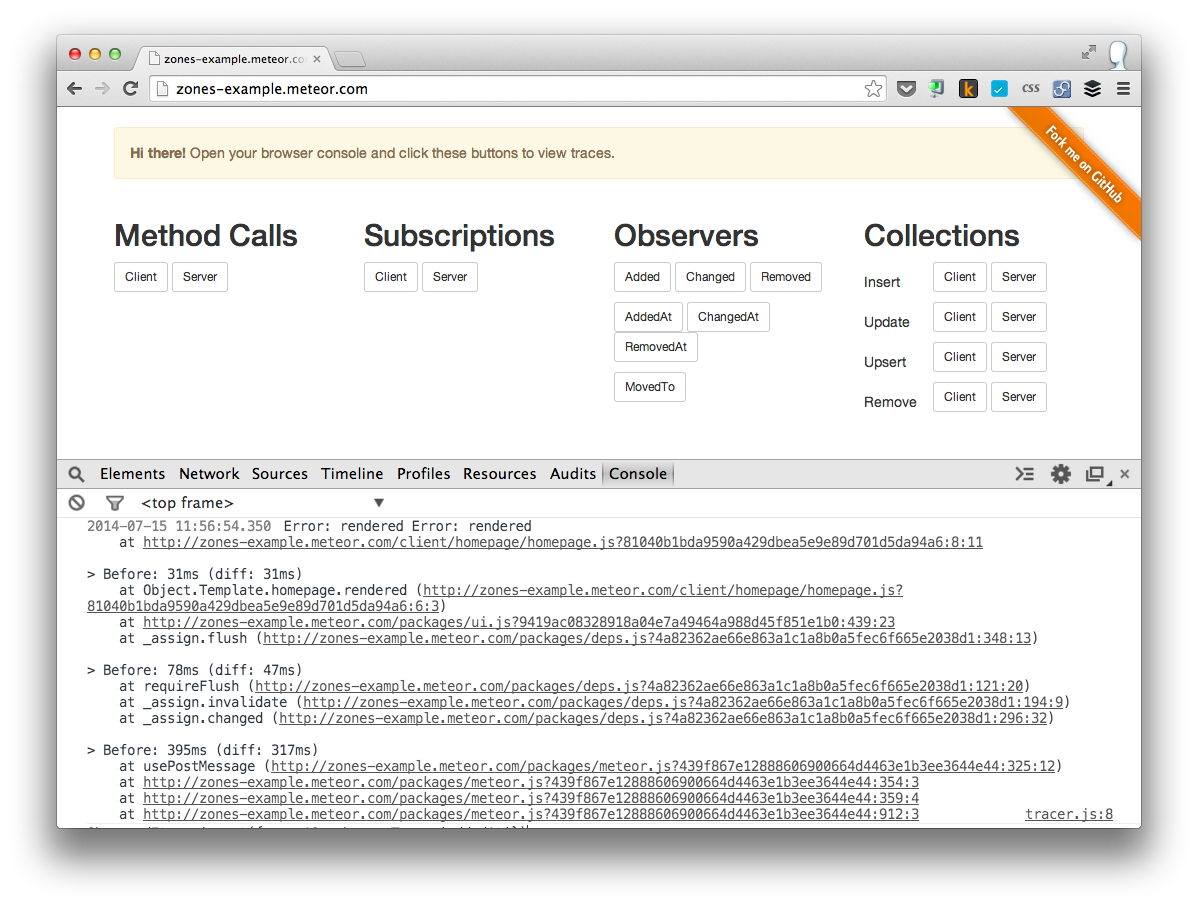Click the blue checkmark extension icon

point(999,88)
